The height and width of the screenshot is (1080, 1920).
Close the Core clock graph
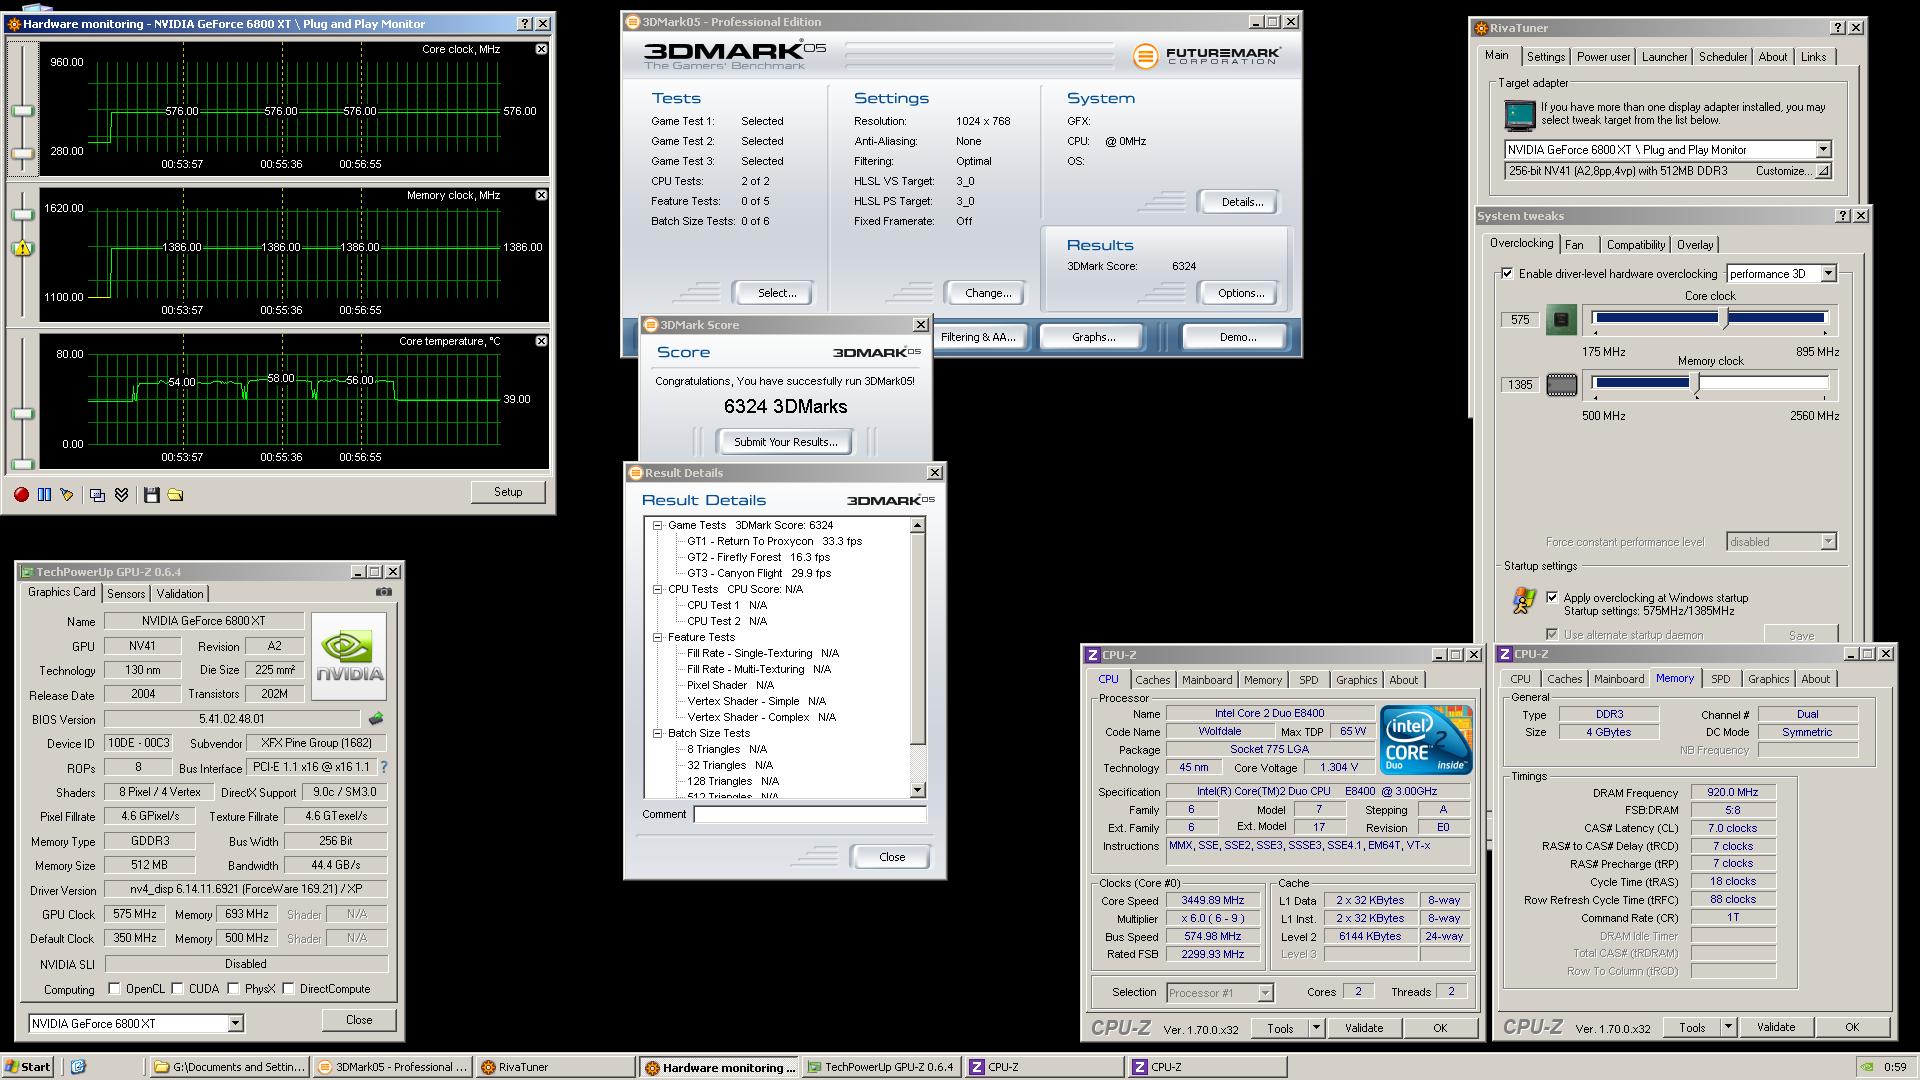pos(541,49)
